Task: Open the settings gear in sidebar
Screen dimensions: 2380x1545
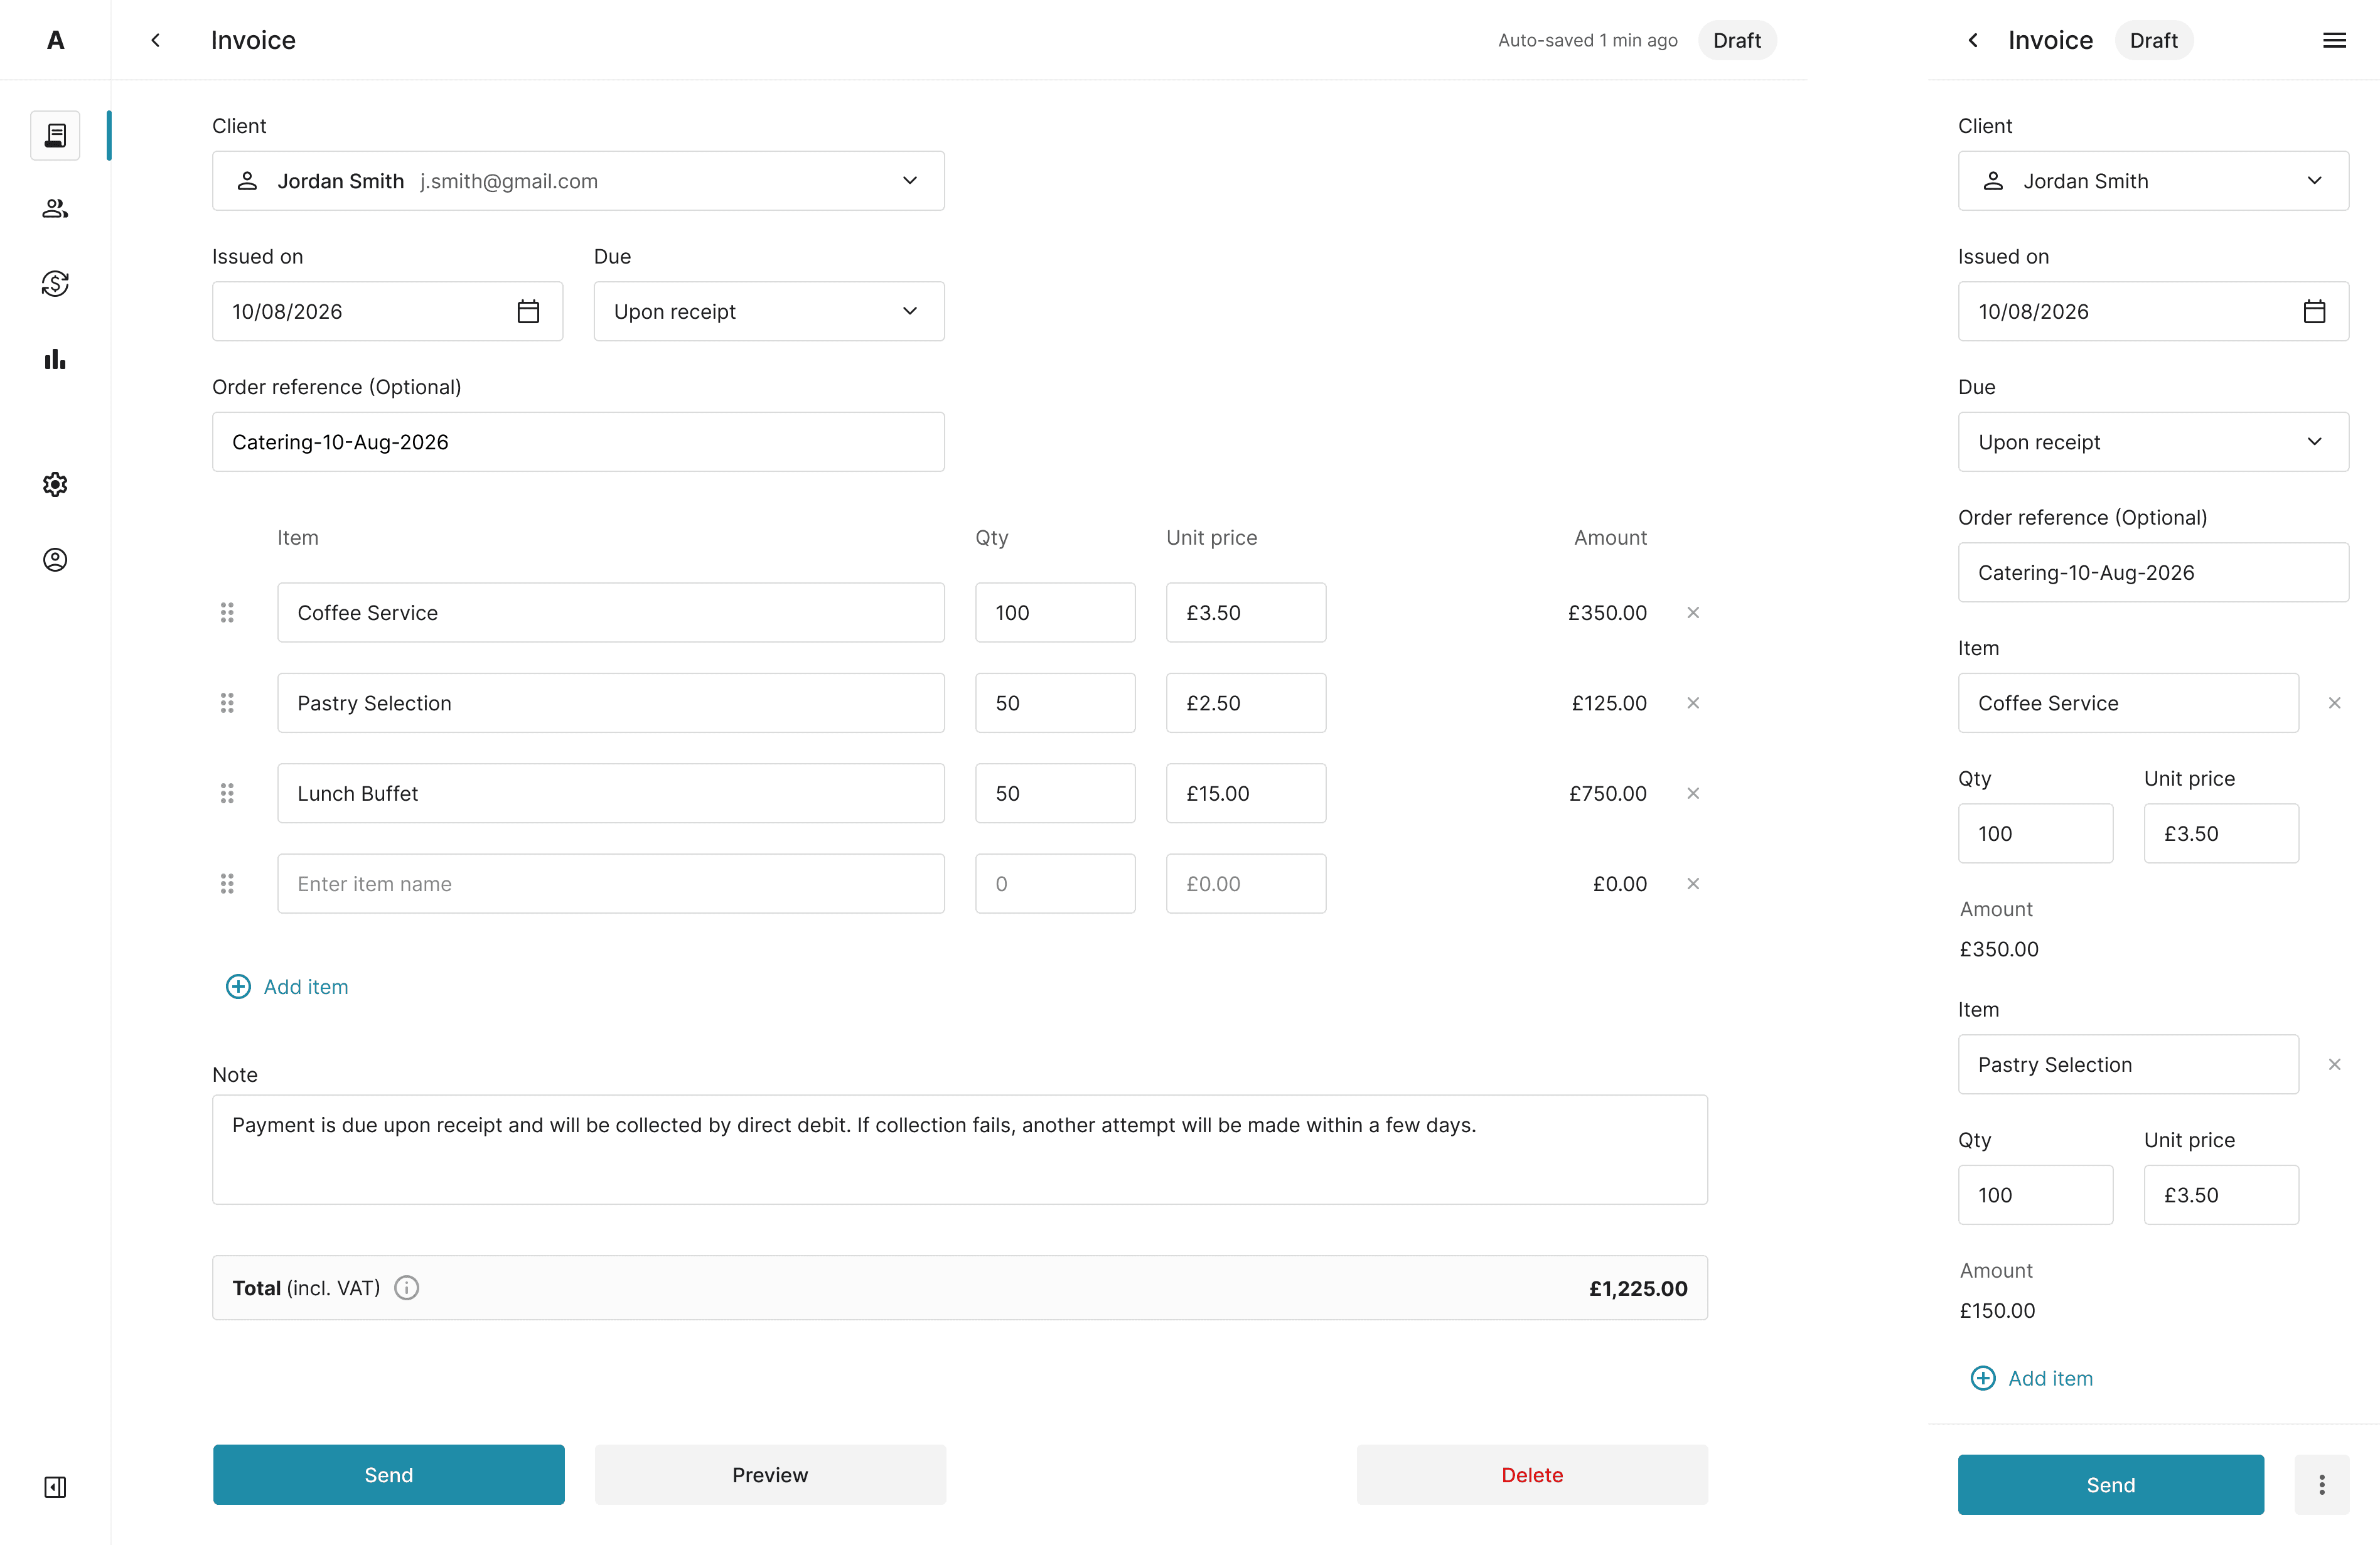Action: pyautogui.click(x=55, y=485)
